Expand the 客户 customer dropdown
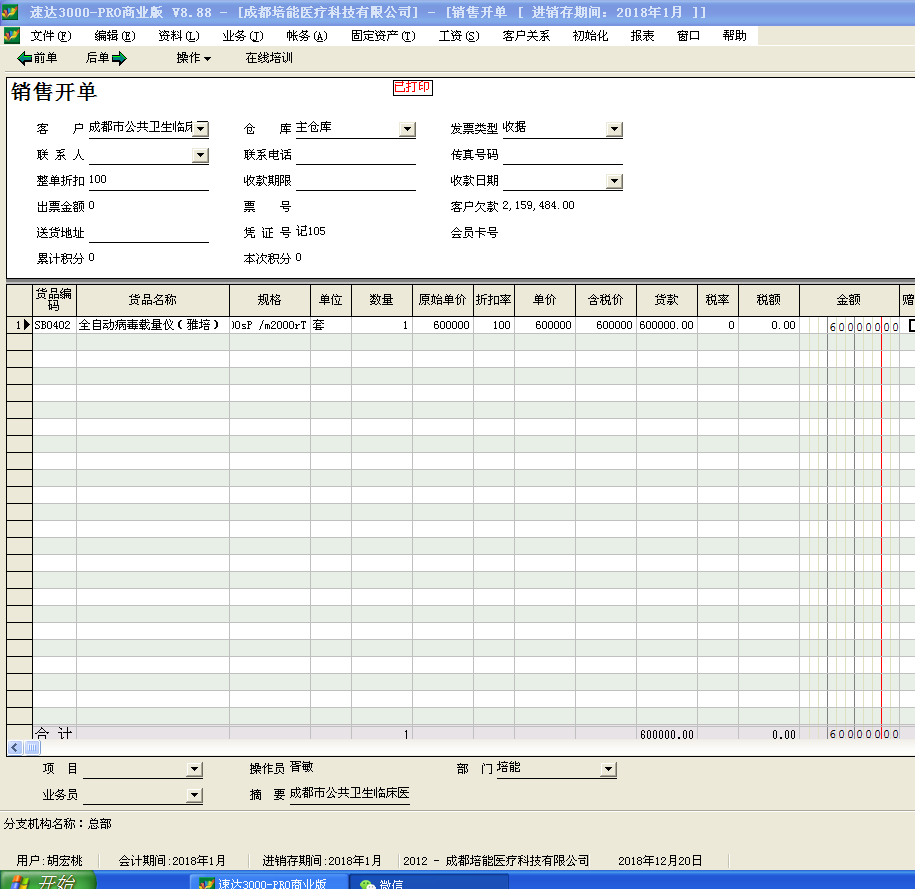This screenshot has height=889, width=915. (x=201, y=128)
